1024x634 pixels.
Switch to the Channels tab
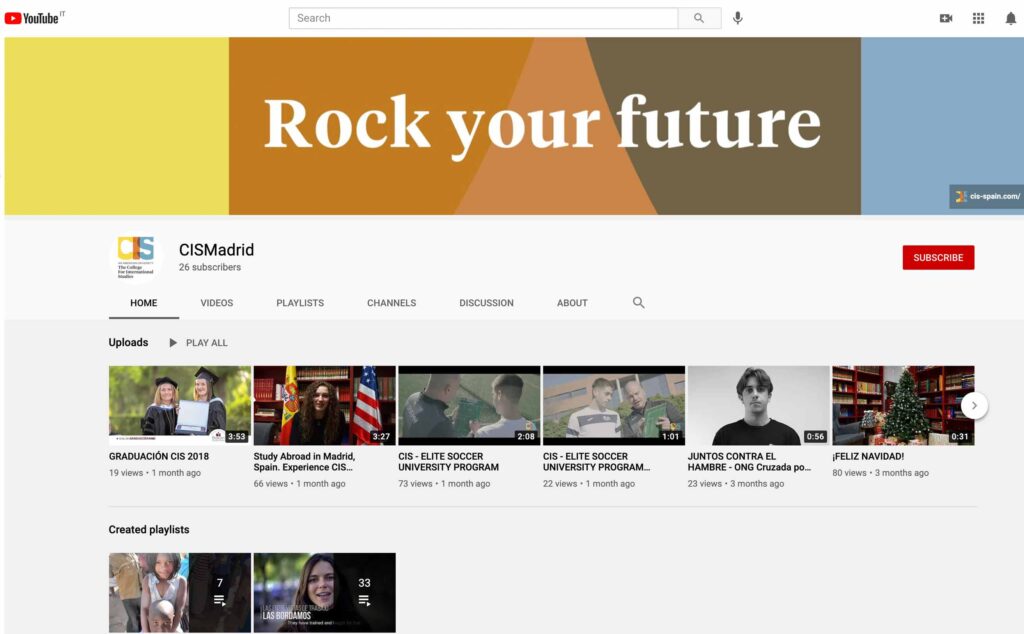pos(391,303)
